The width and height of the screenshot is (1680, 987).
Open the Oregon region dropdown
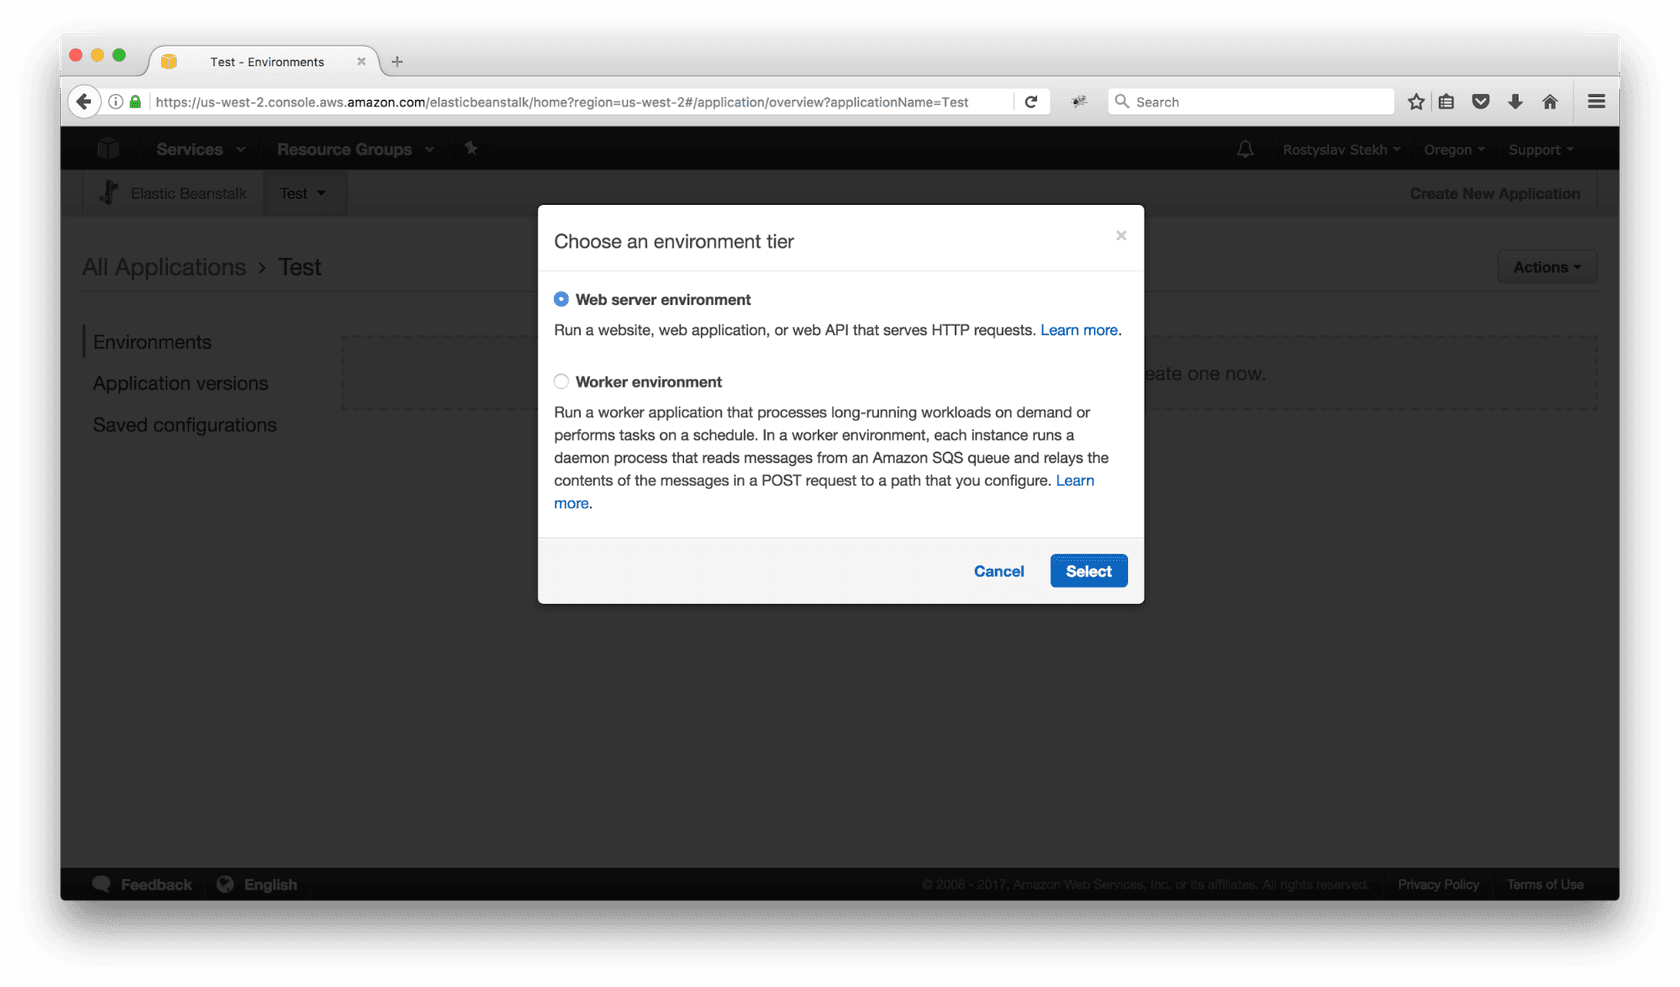tap(1454, 149)
